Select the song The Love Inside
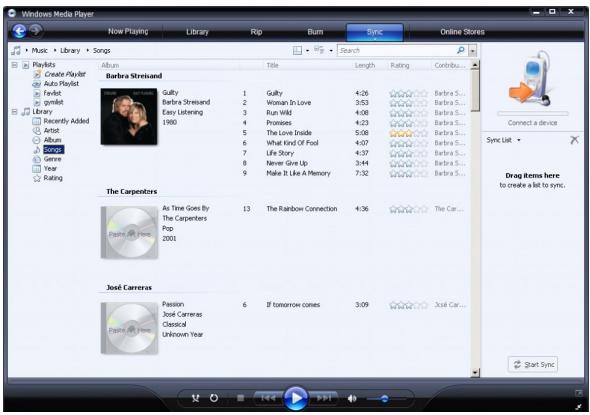 tap(289, 133)
